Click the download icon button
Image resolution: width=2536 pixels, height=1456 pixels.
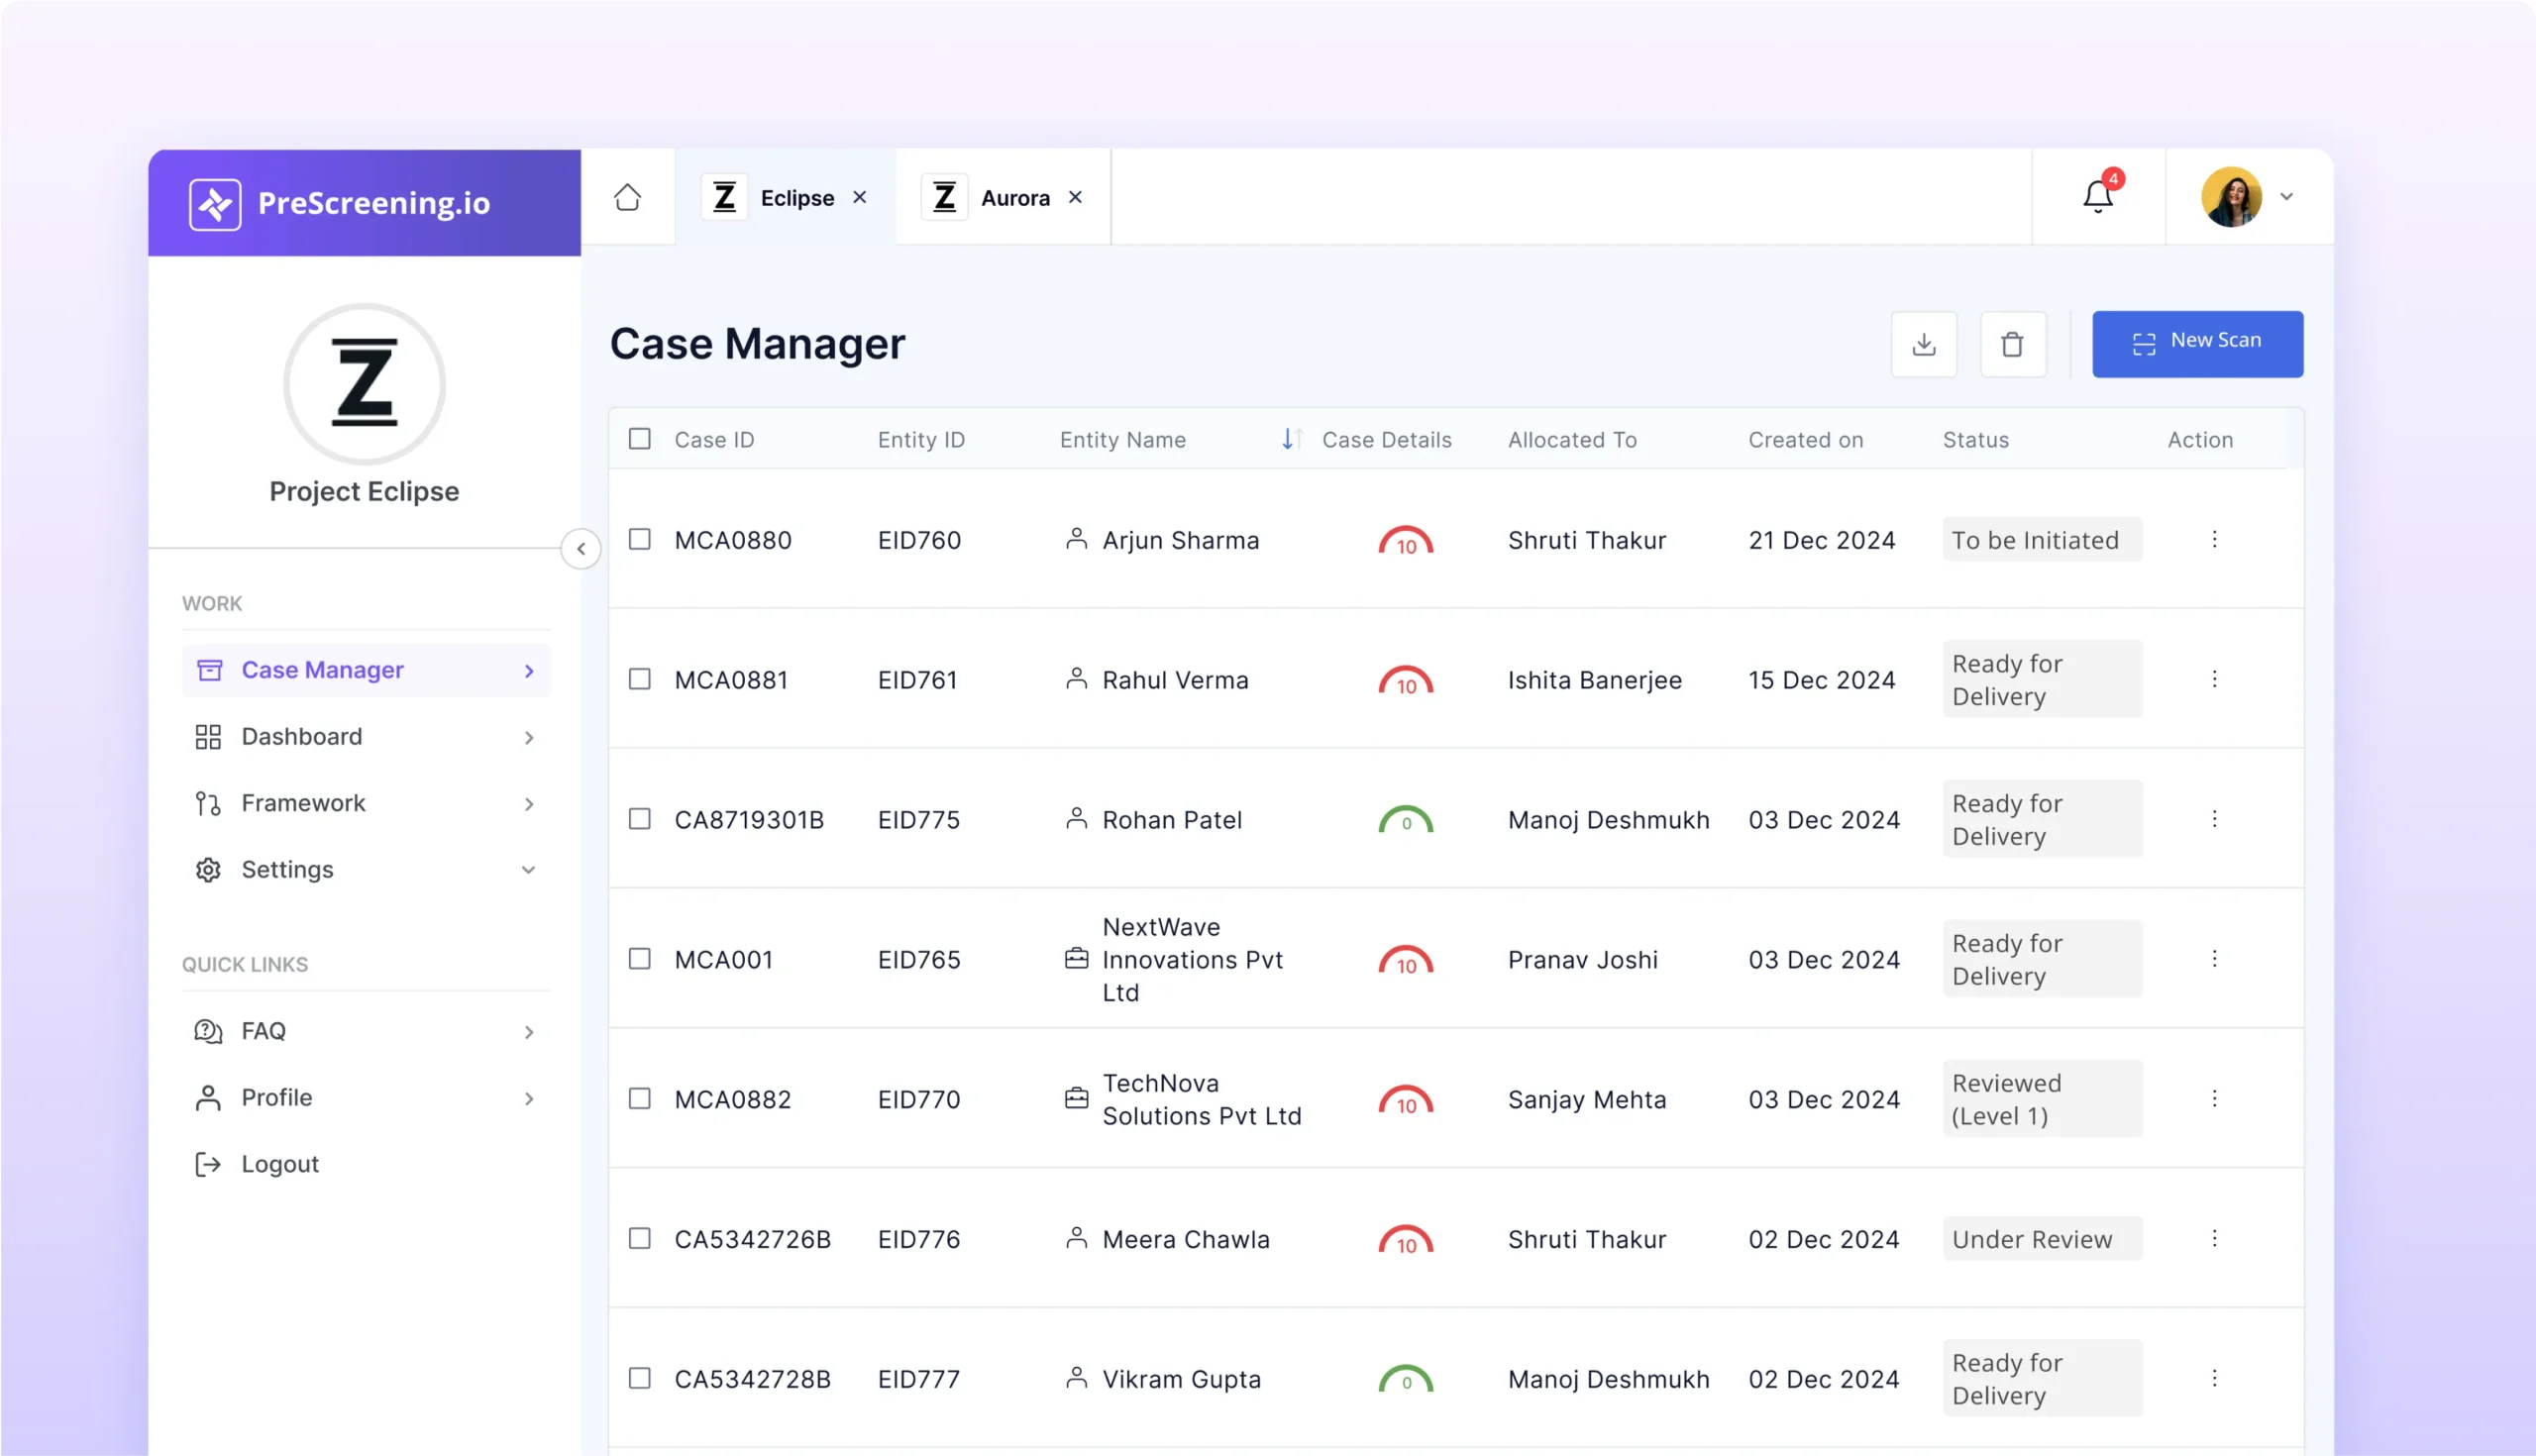[1923, 344]
